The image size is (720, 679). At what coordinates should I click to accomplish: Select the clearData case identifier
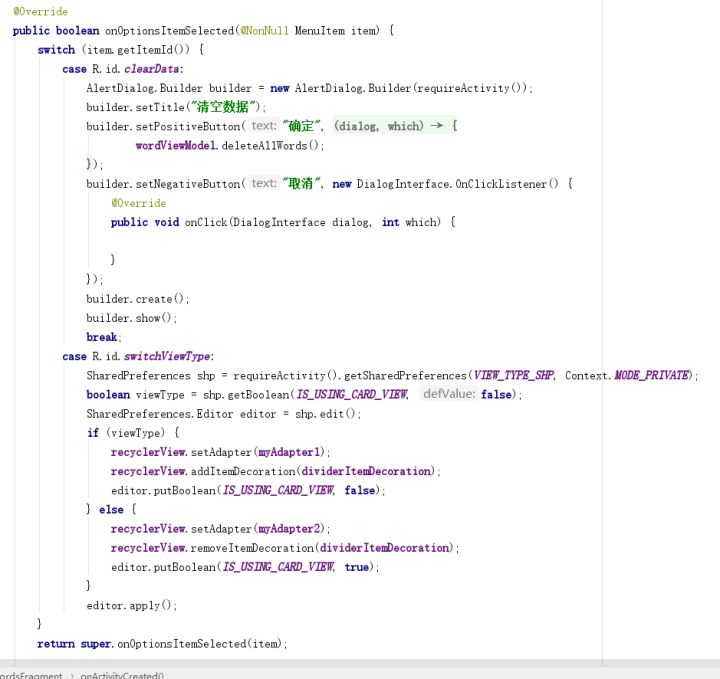click(151, 69)
